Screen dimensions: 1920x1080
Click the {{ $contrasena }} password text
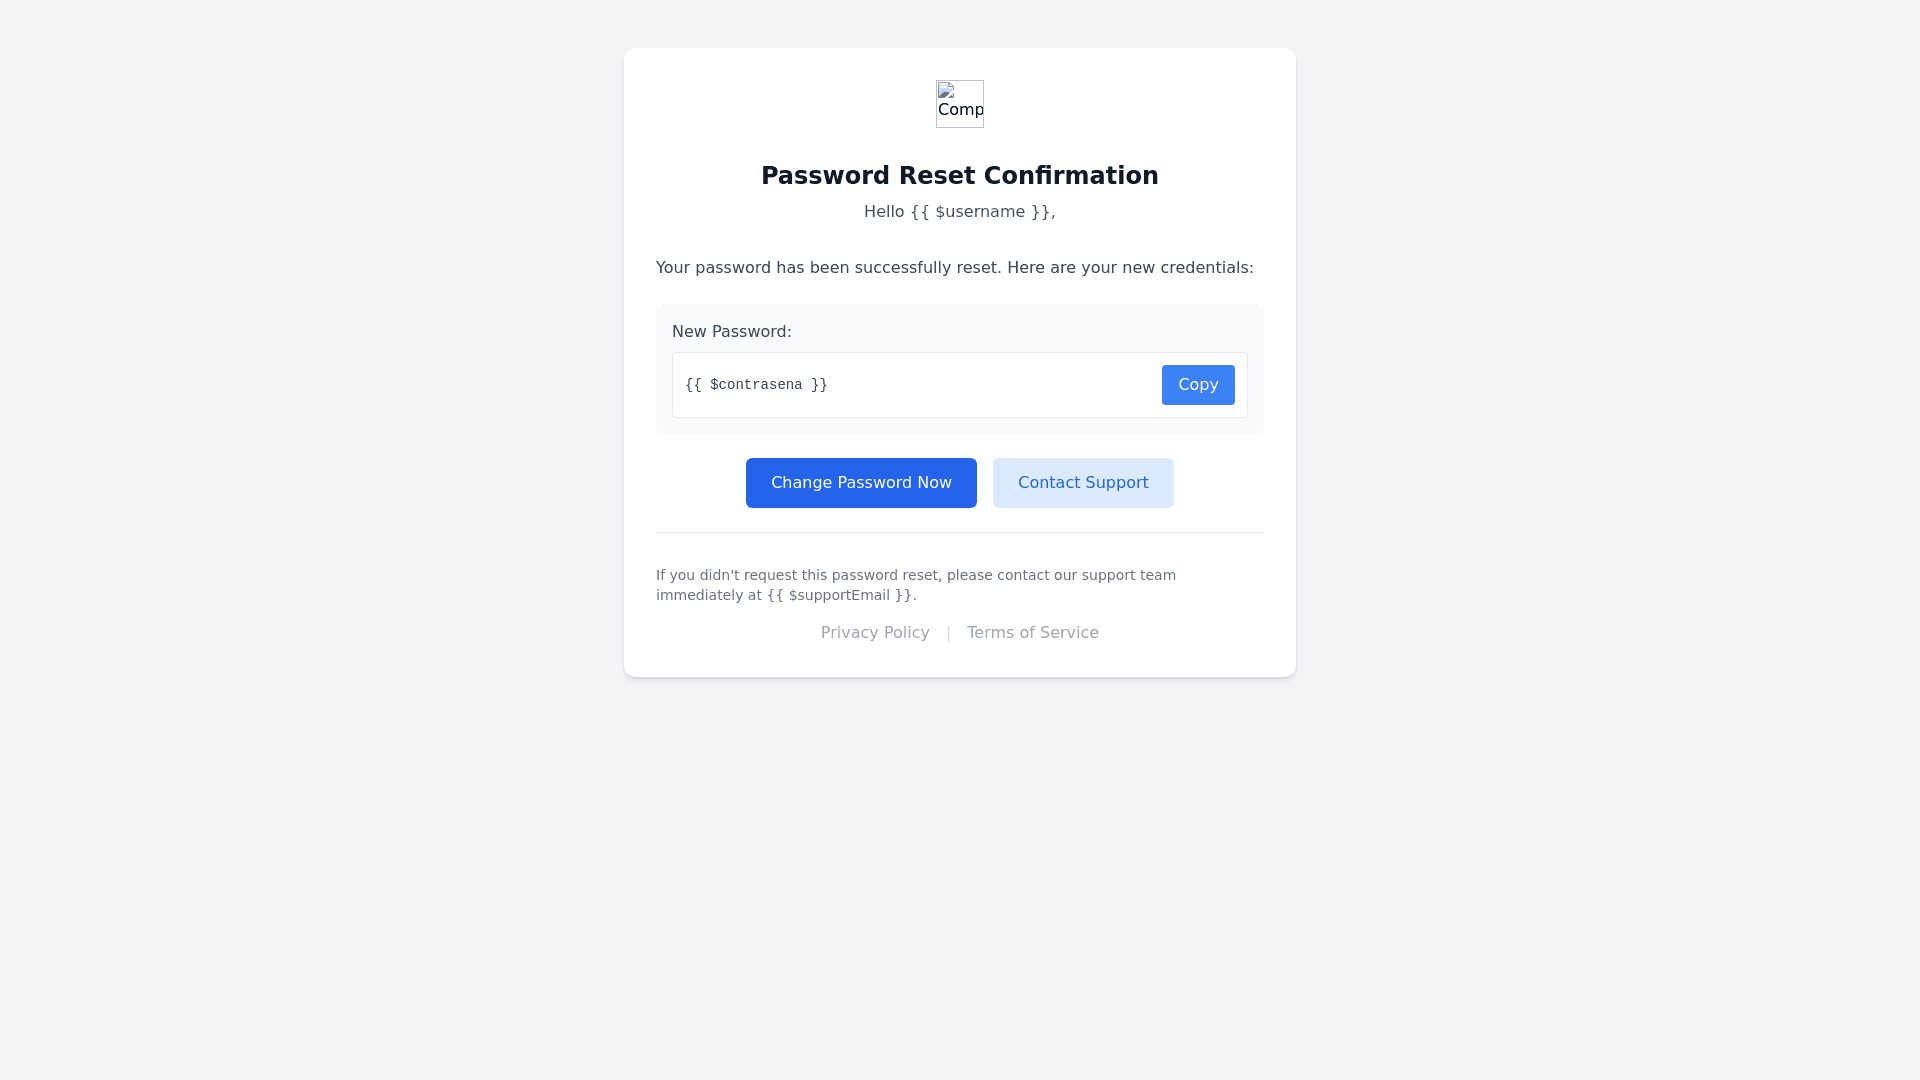pos(756,385)
